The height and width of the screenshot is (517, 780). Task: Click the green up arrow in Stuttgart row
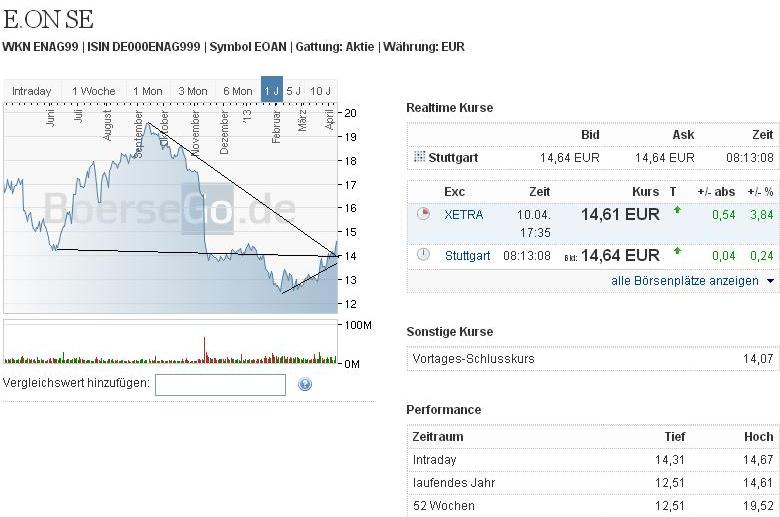point(677,251)
